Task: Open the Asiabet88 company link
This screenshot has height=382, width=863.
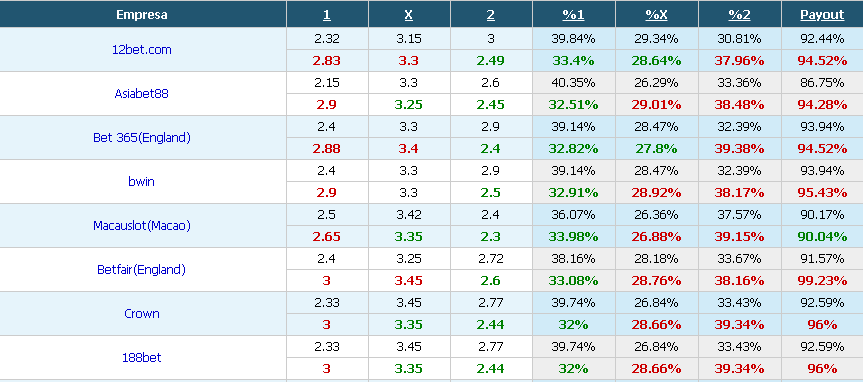Action: point(141,94)
